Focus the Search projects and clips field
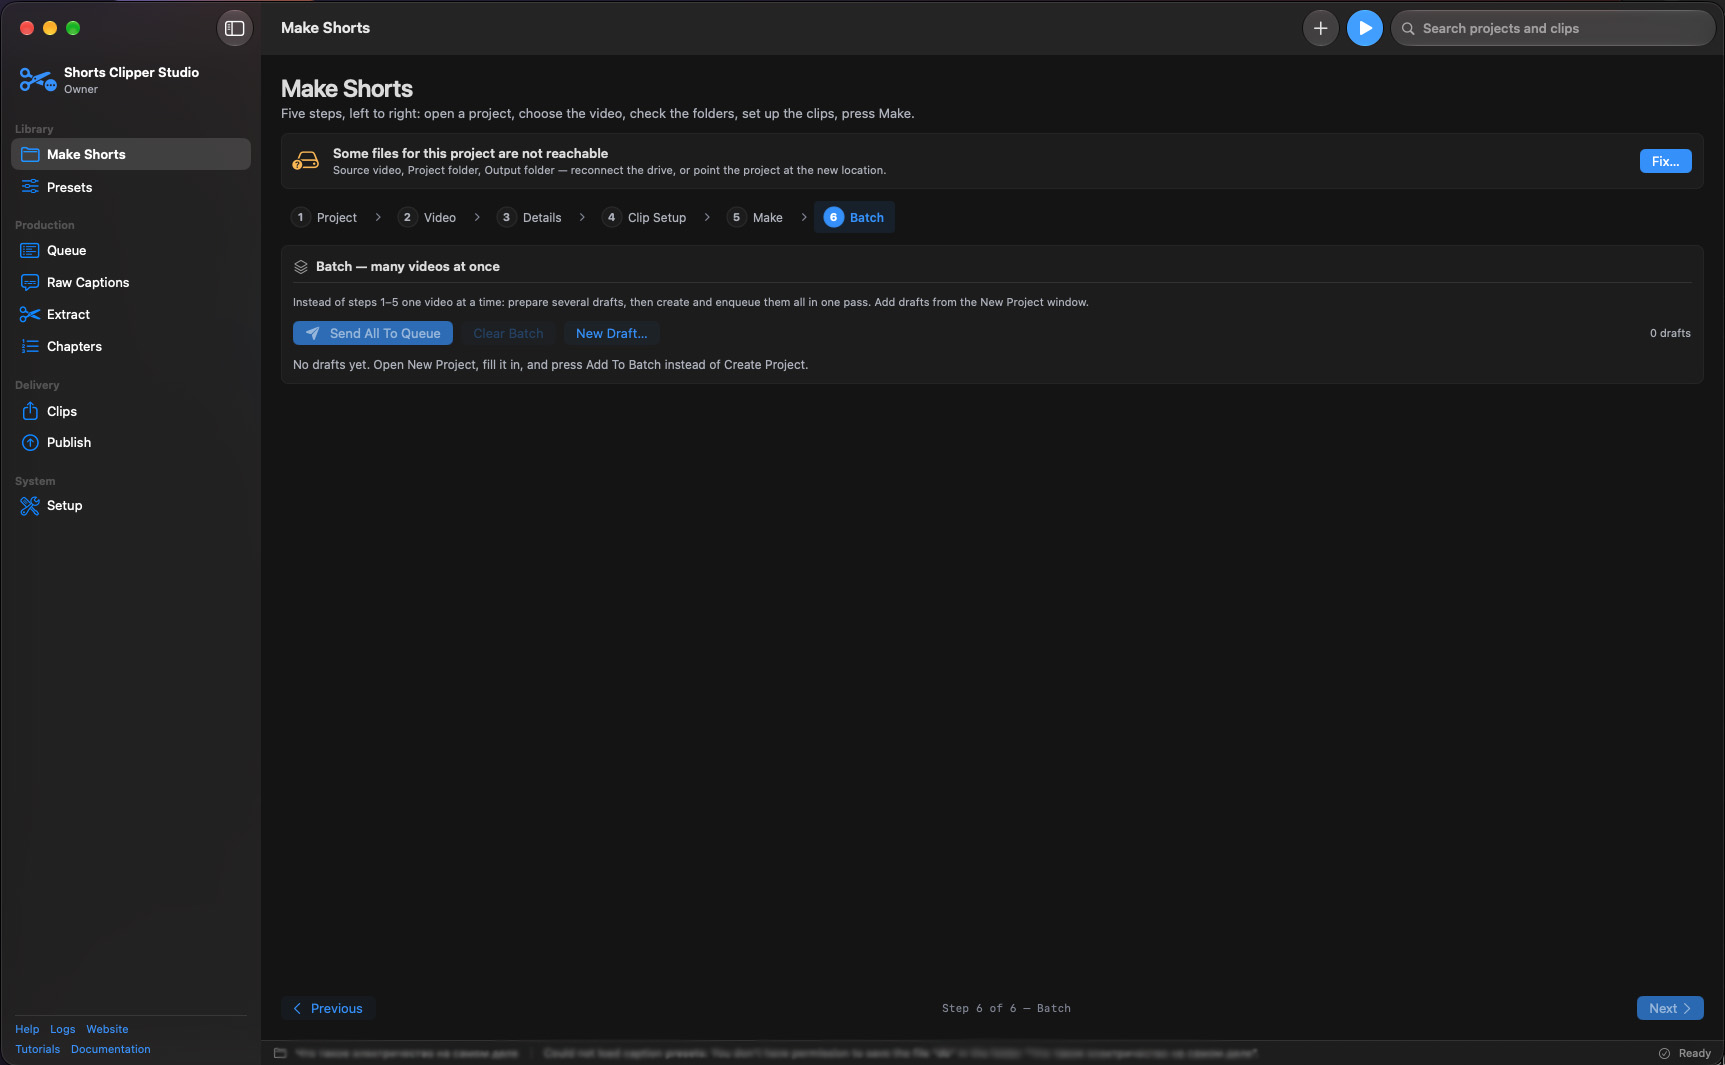The width and height of the screenshot is (1725, 1065). (1552, 28)
